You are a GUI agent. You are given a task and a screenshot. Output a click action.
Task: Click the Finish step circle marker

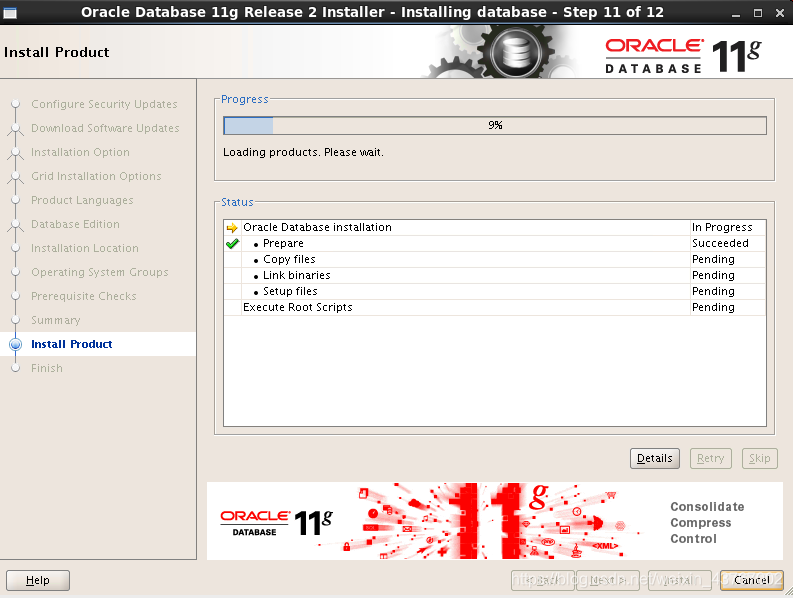(16, 368)
